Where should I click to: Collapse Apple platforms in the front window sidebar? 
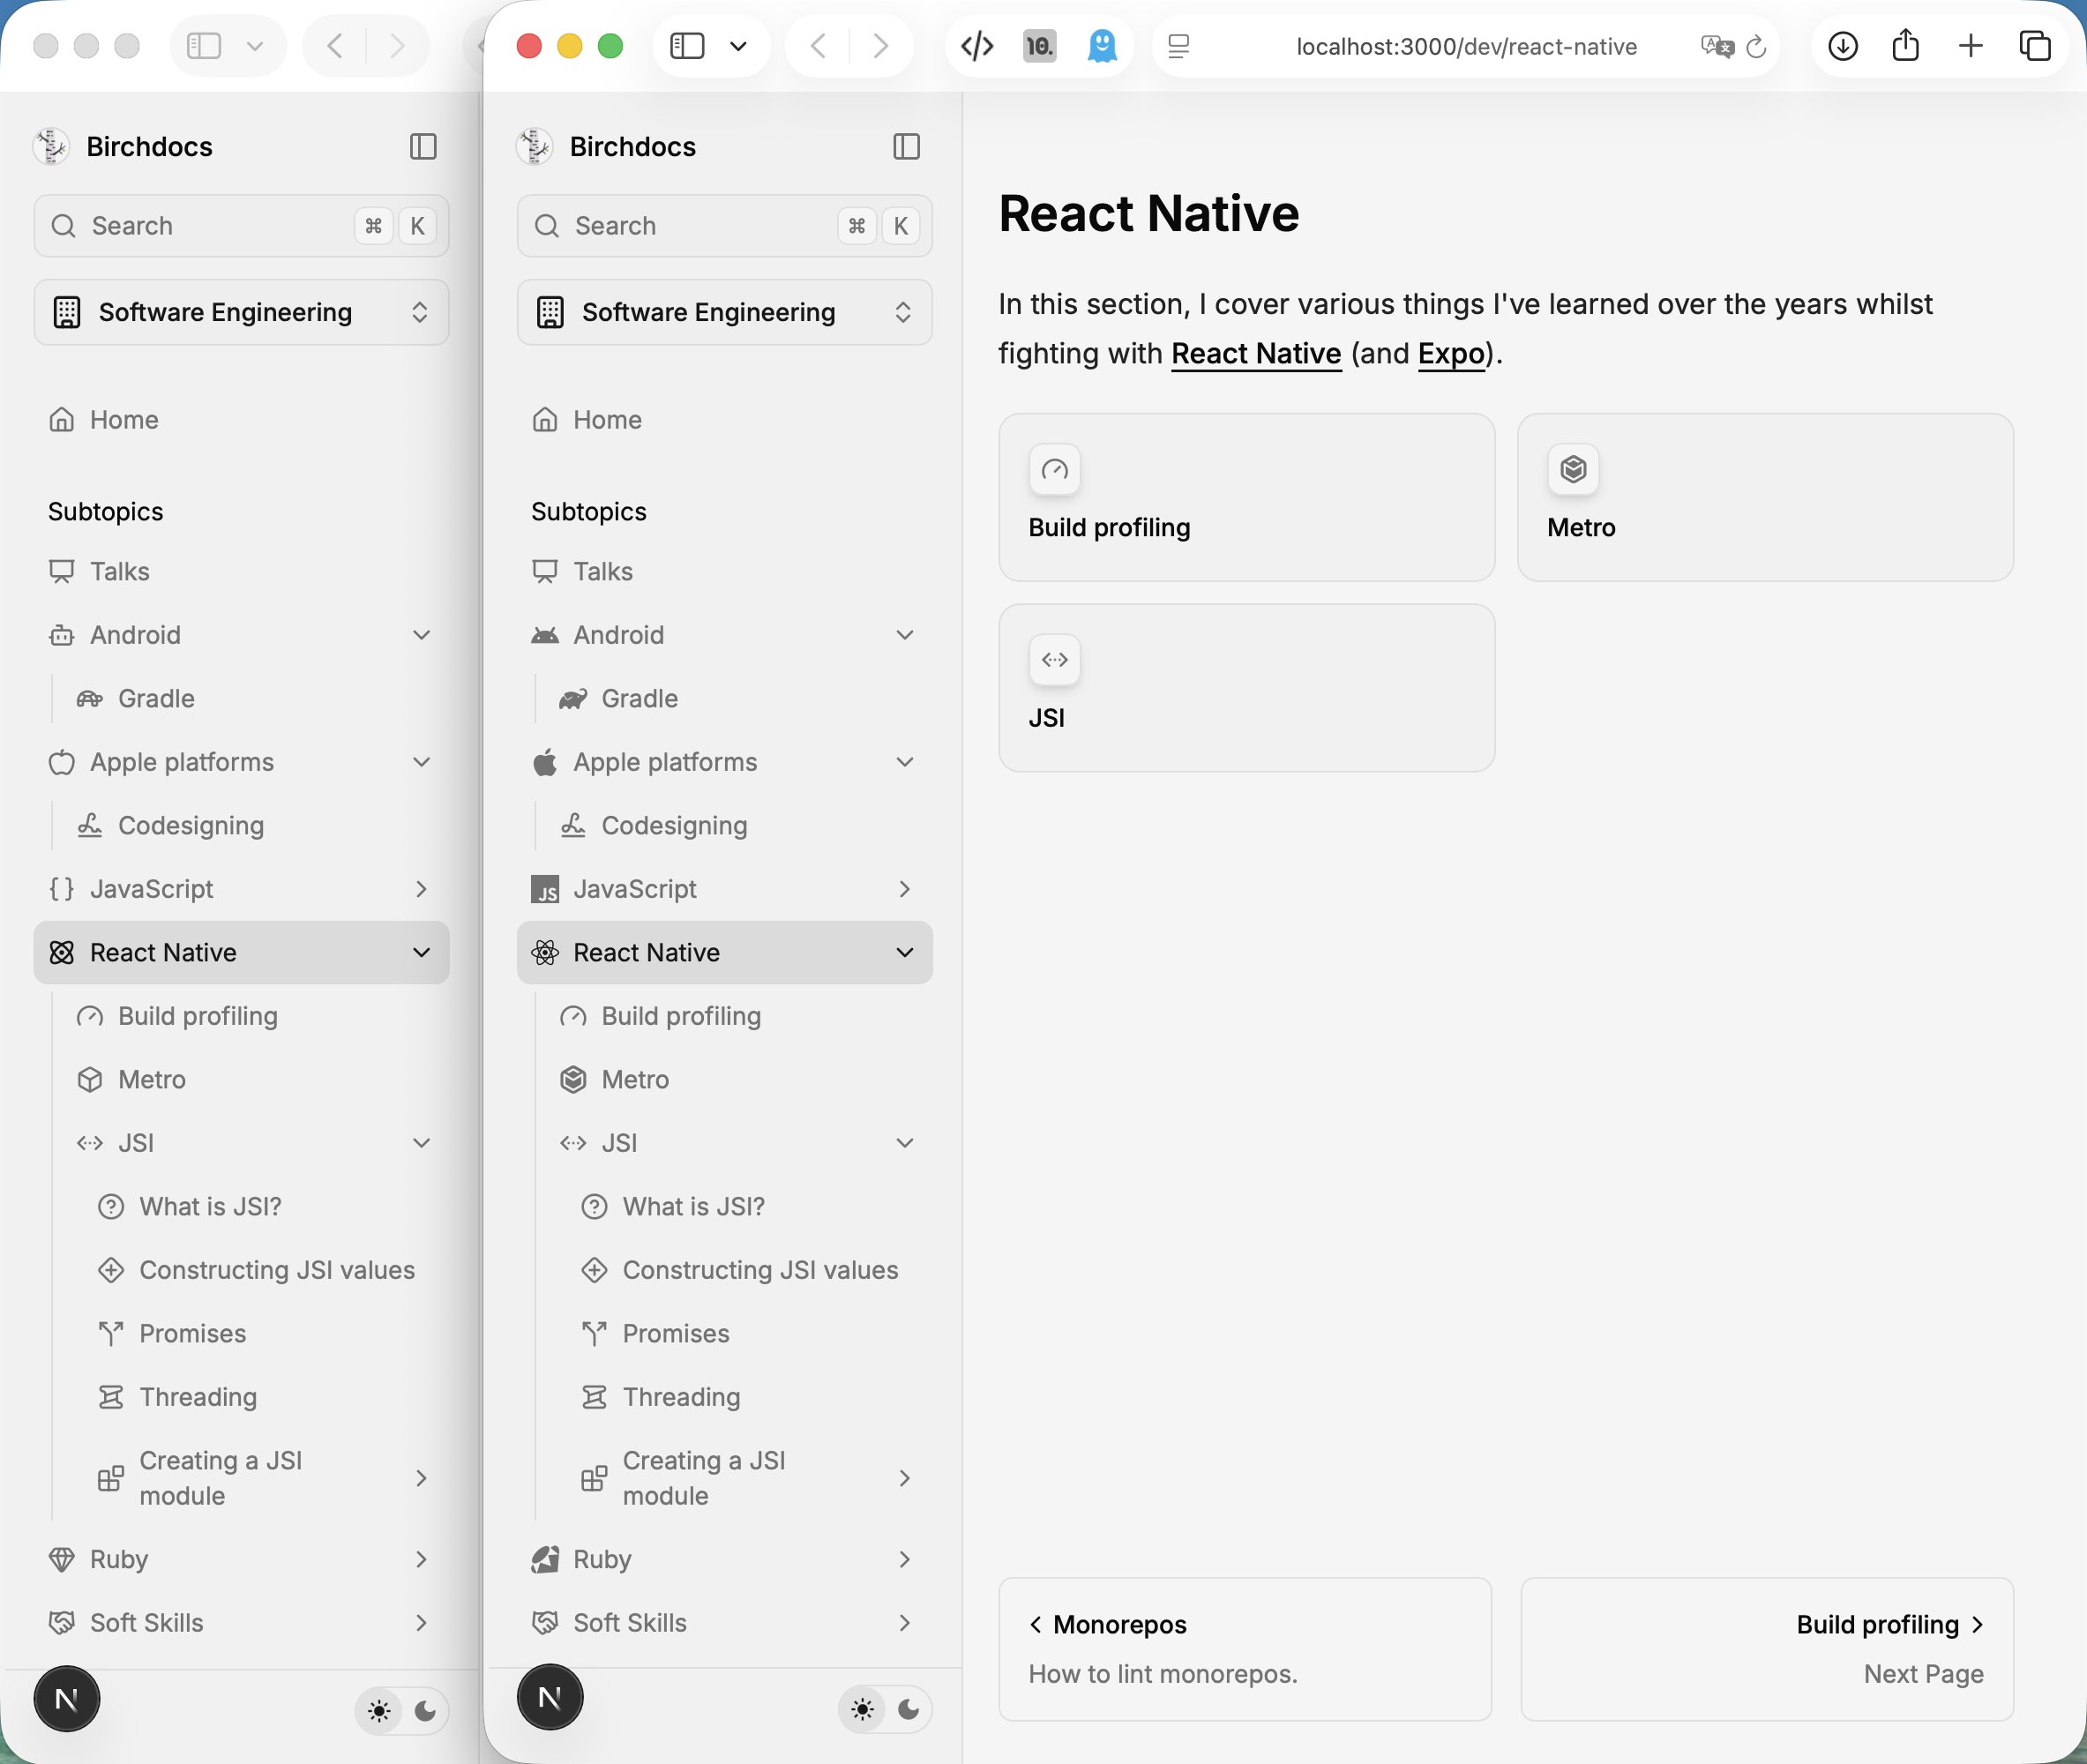tap(905, 762)
